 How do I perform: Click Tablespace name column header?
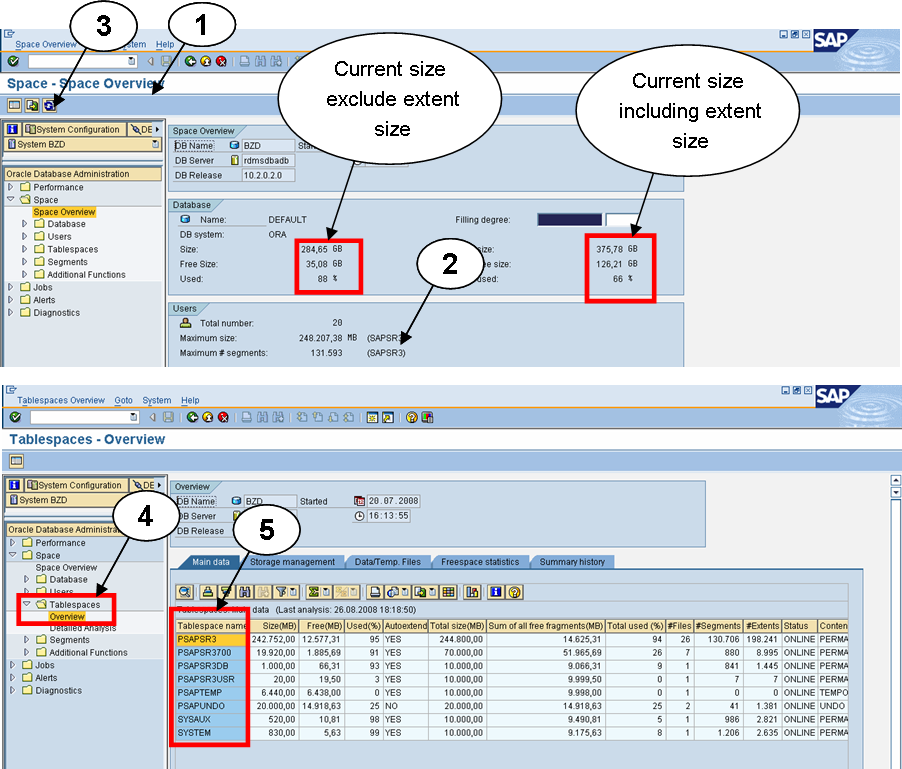[x=211, y=626]
